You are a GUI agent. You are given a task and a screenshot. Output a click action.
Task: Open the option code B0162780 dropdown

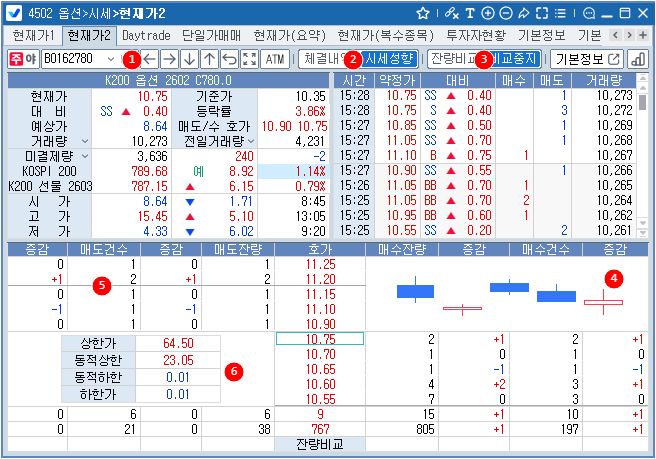click(x=111, y=59)
